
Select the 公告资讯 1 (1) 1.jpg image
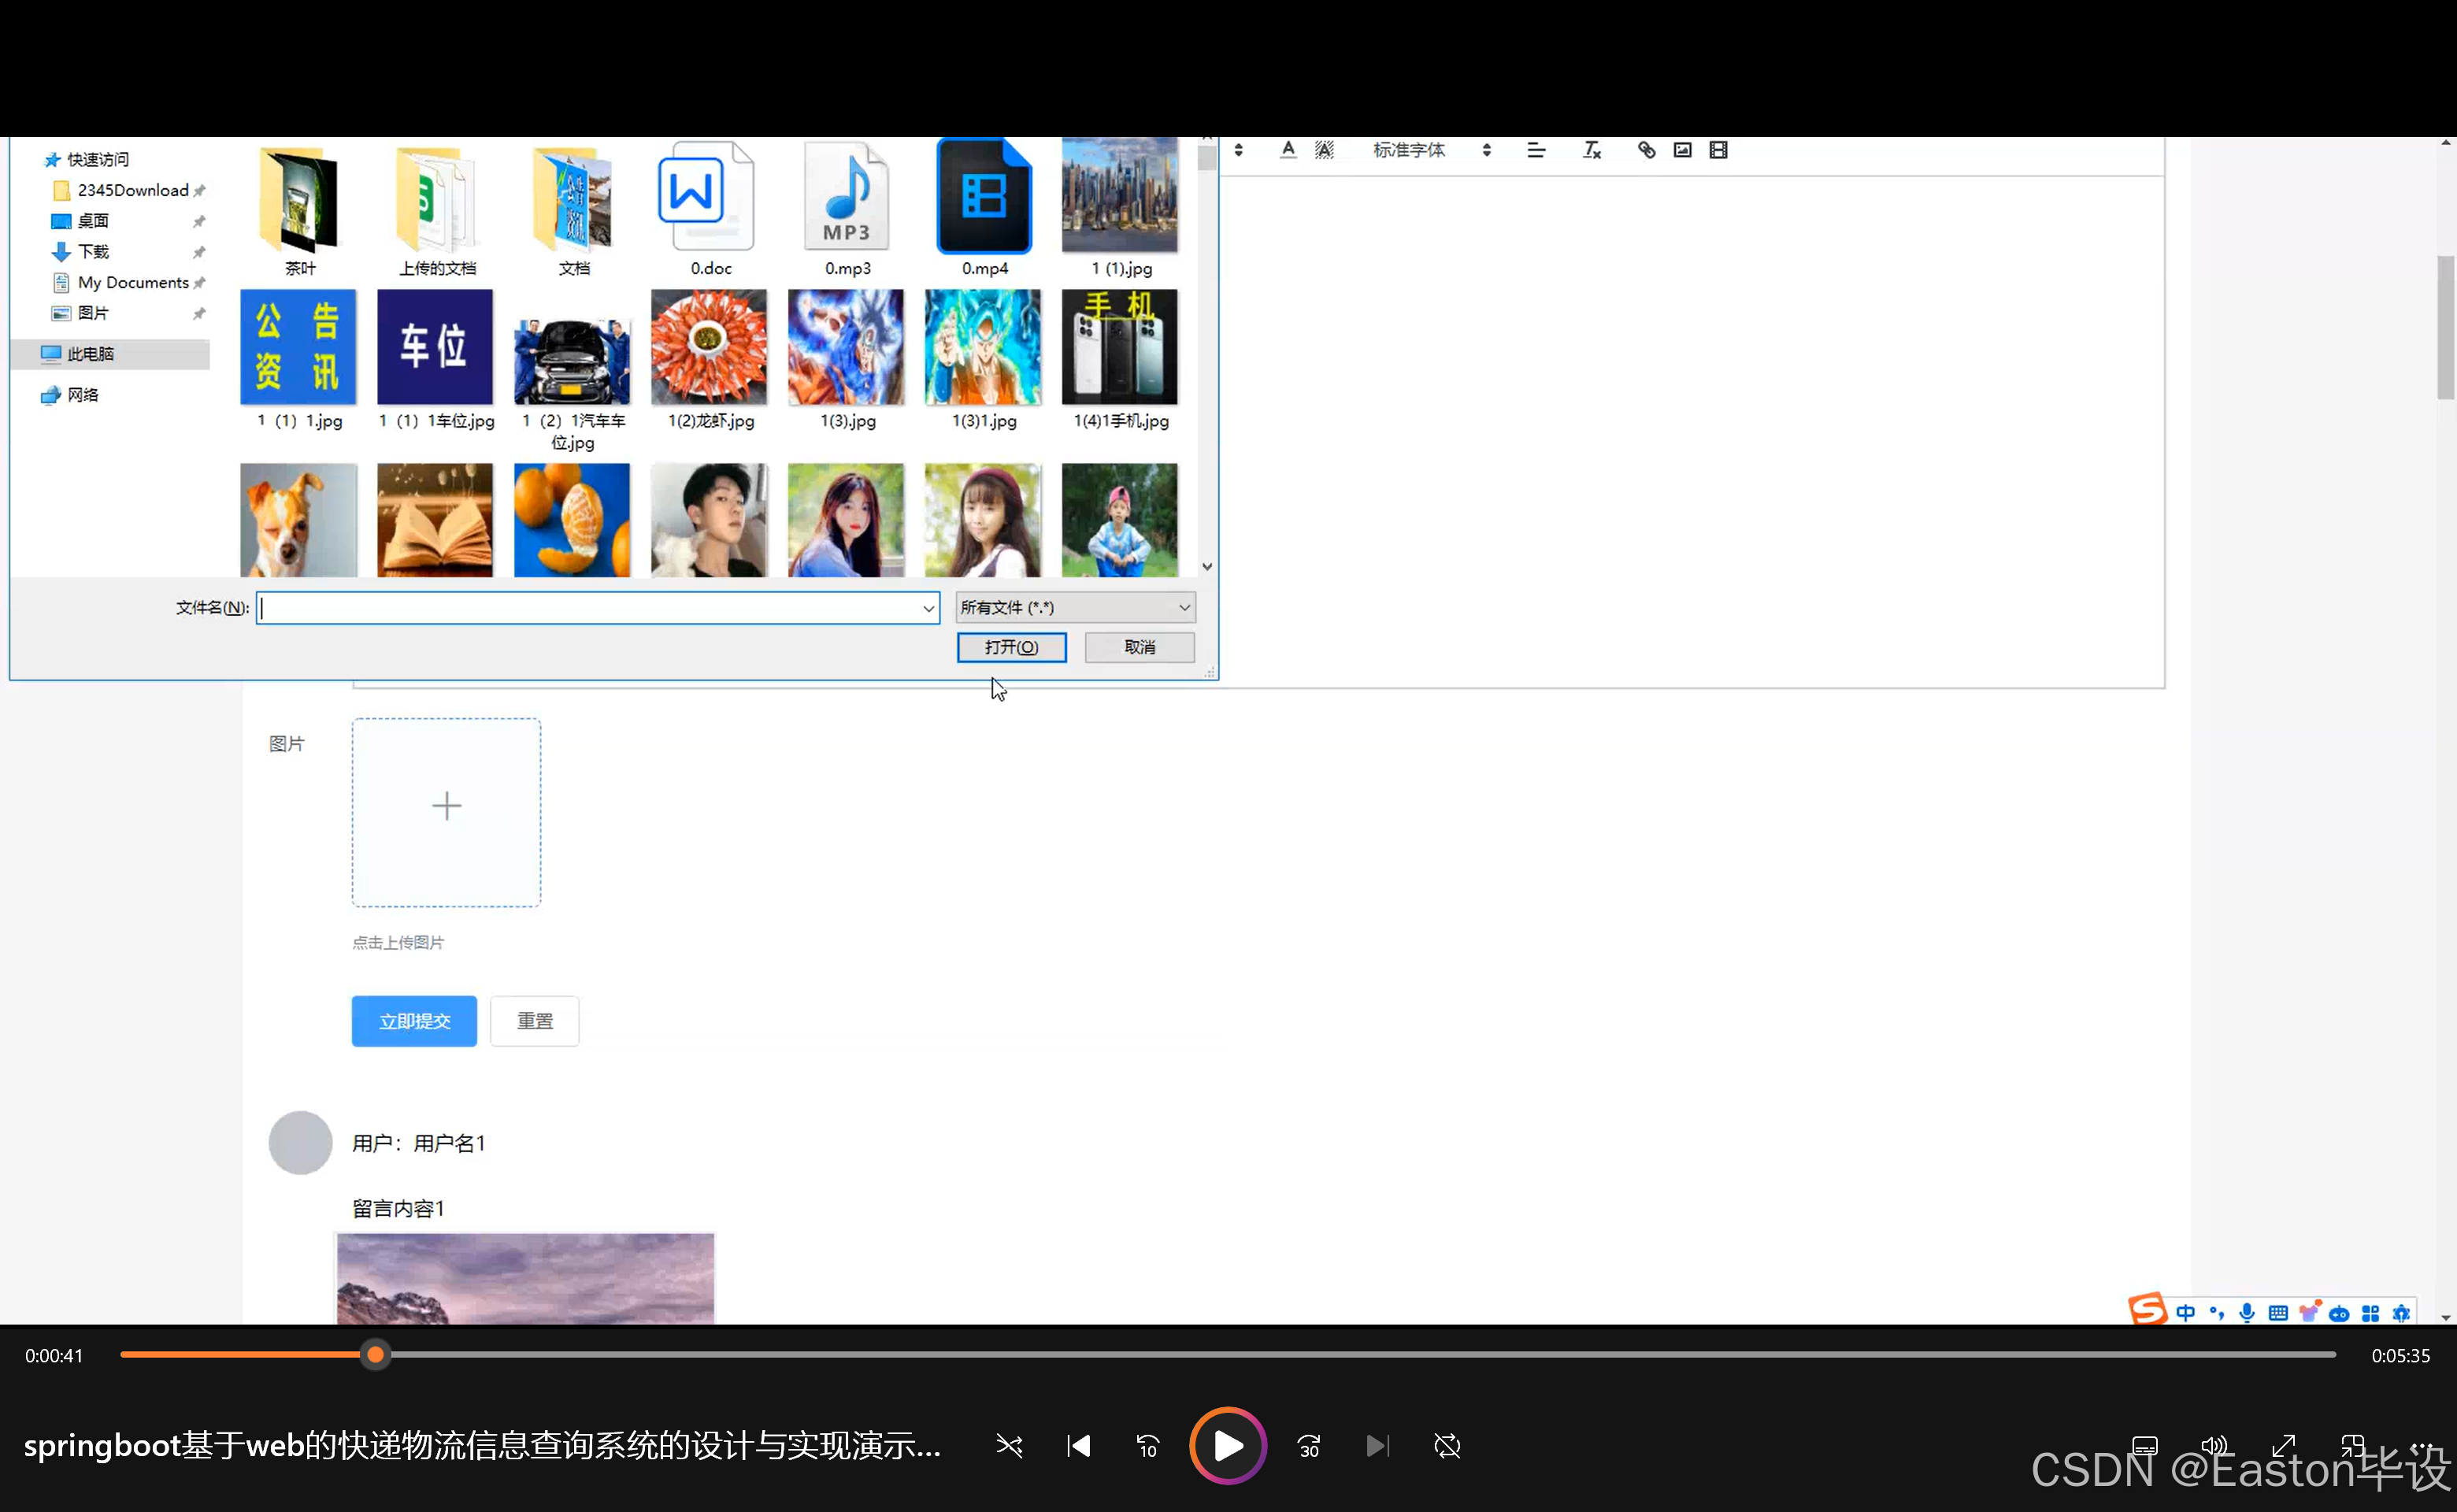coord(299,360)
